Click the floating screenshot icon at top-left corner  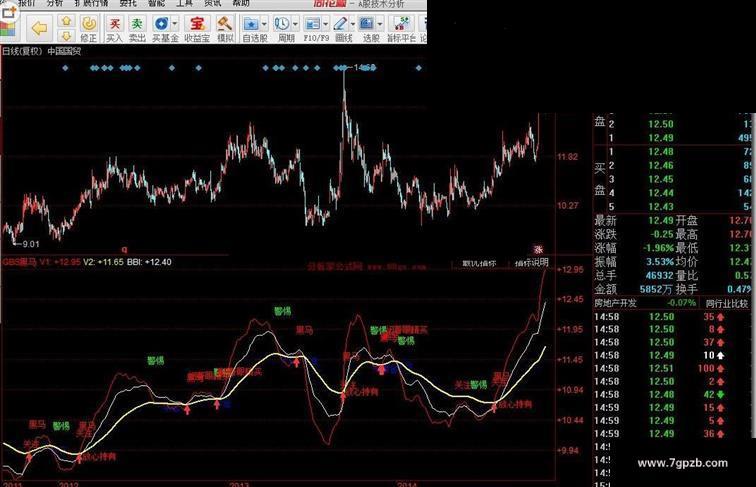click(x=8, y=12)
